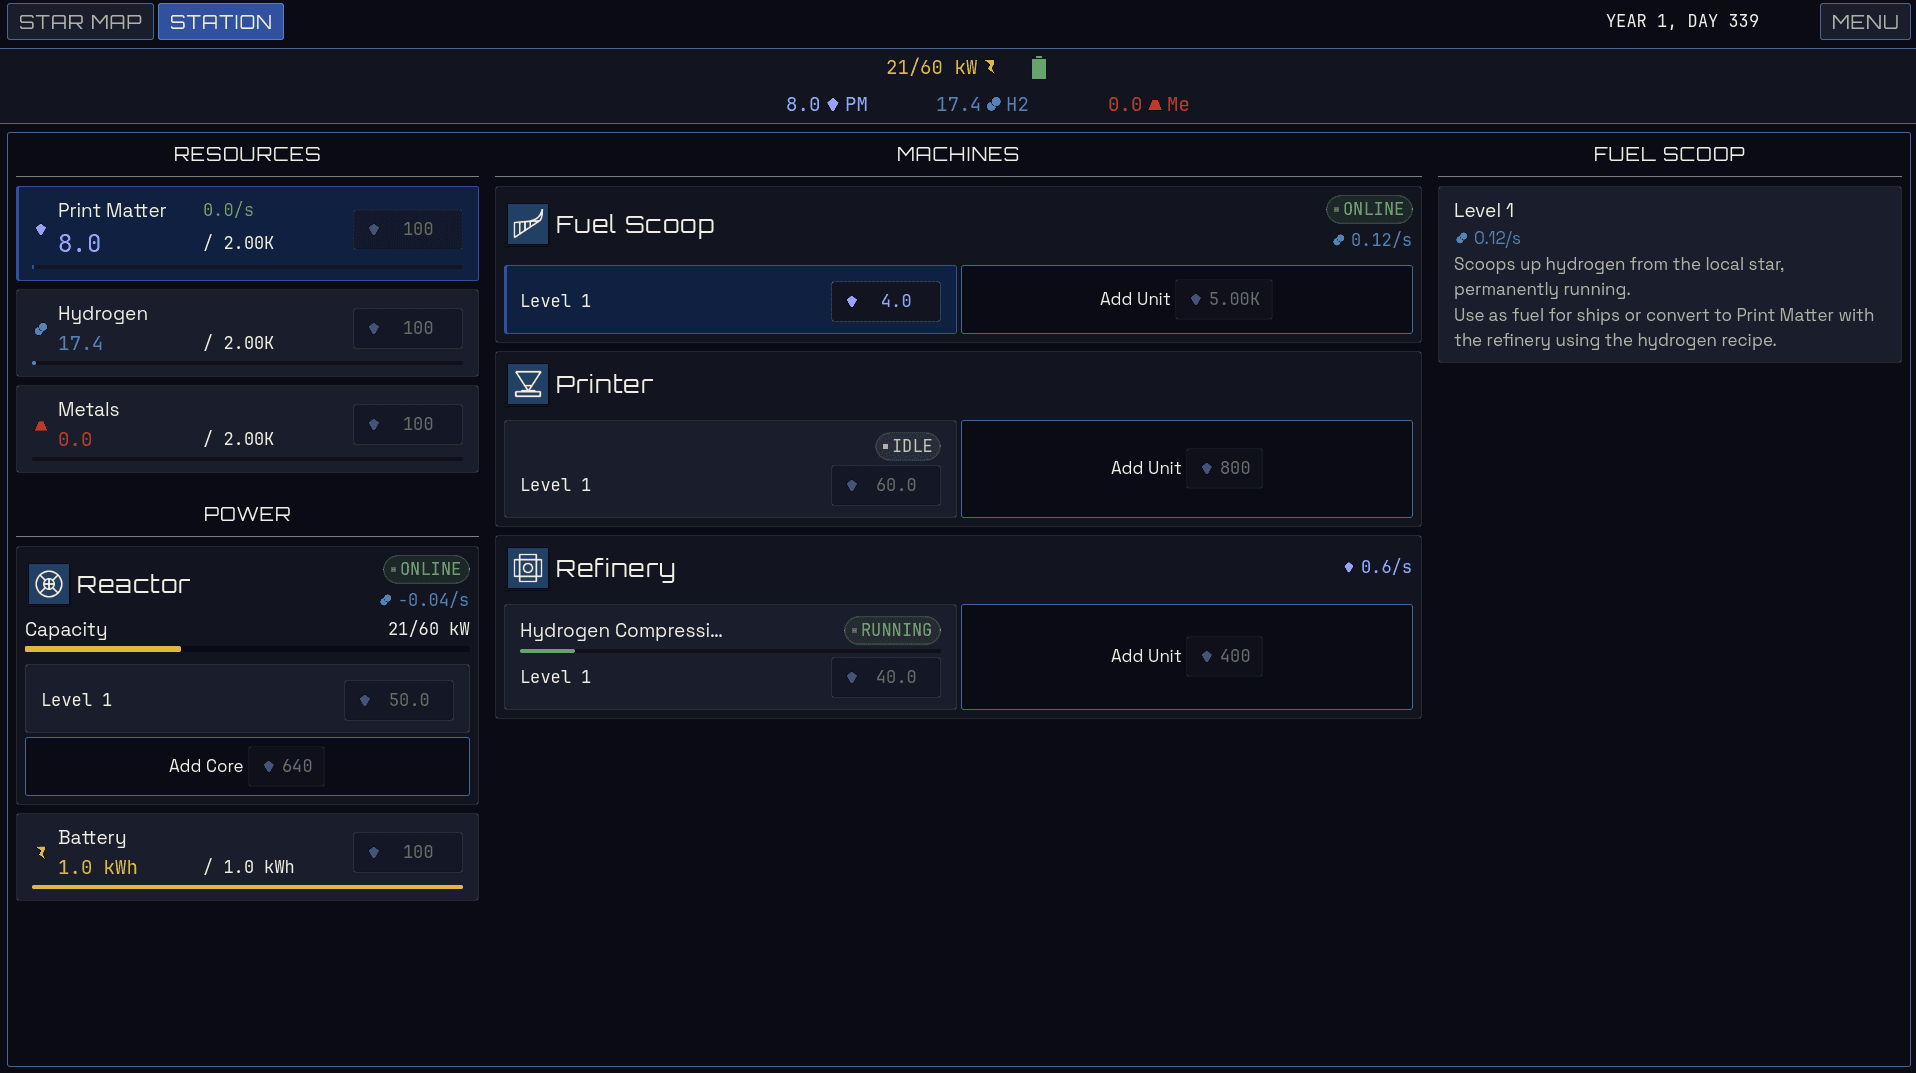Click the Printer machine icon
The width and height of the screenshot is (1916, 1073).
click(x=527, y=384)
